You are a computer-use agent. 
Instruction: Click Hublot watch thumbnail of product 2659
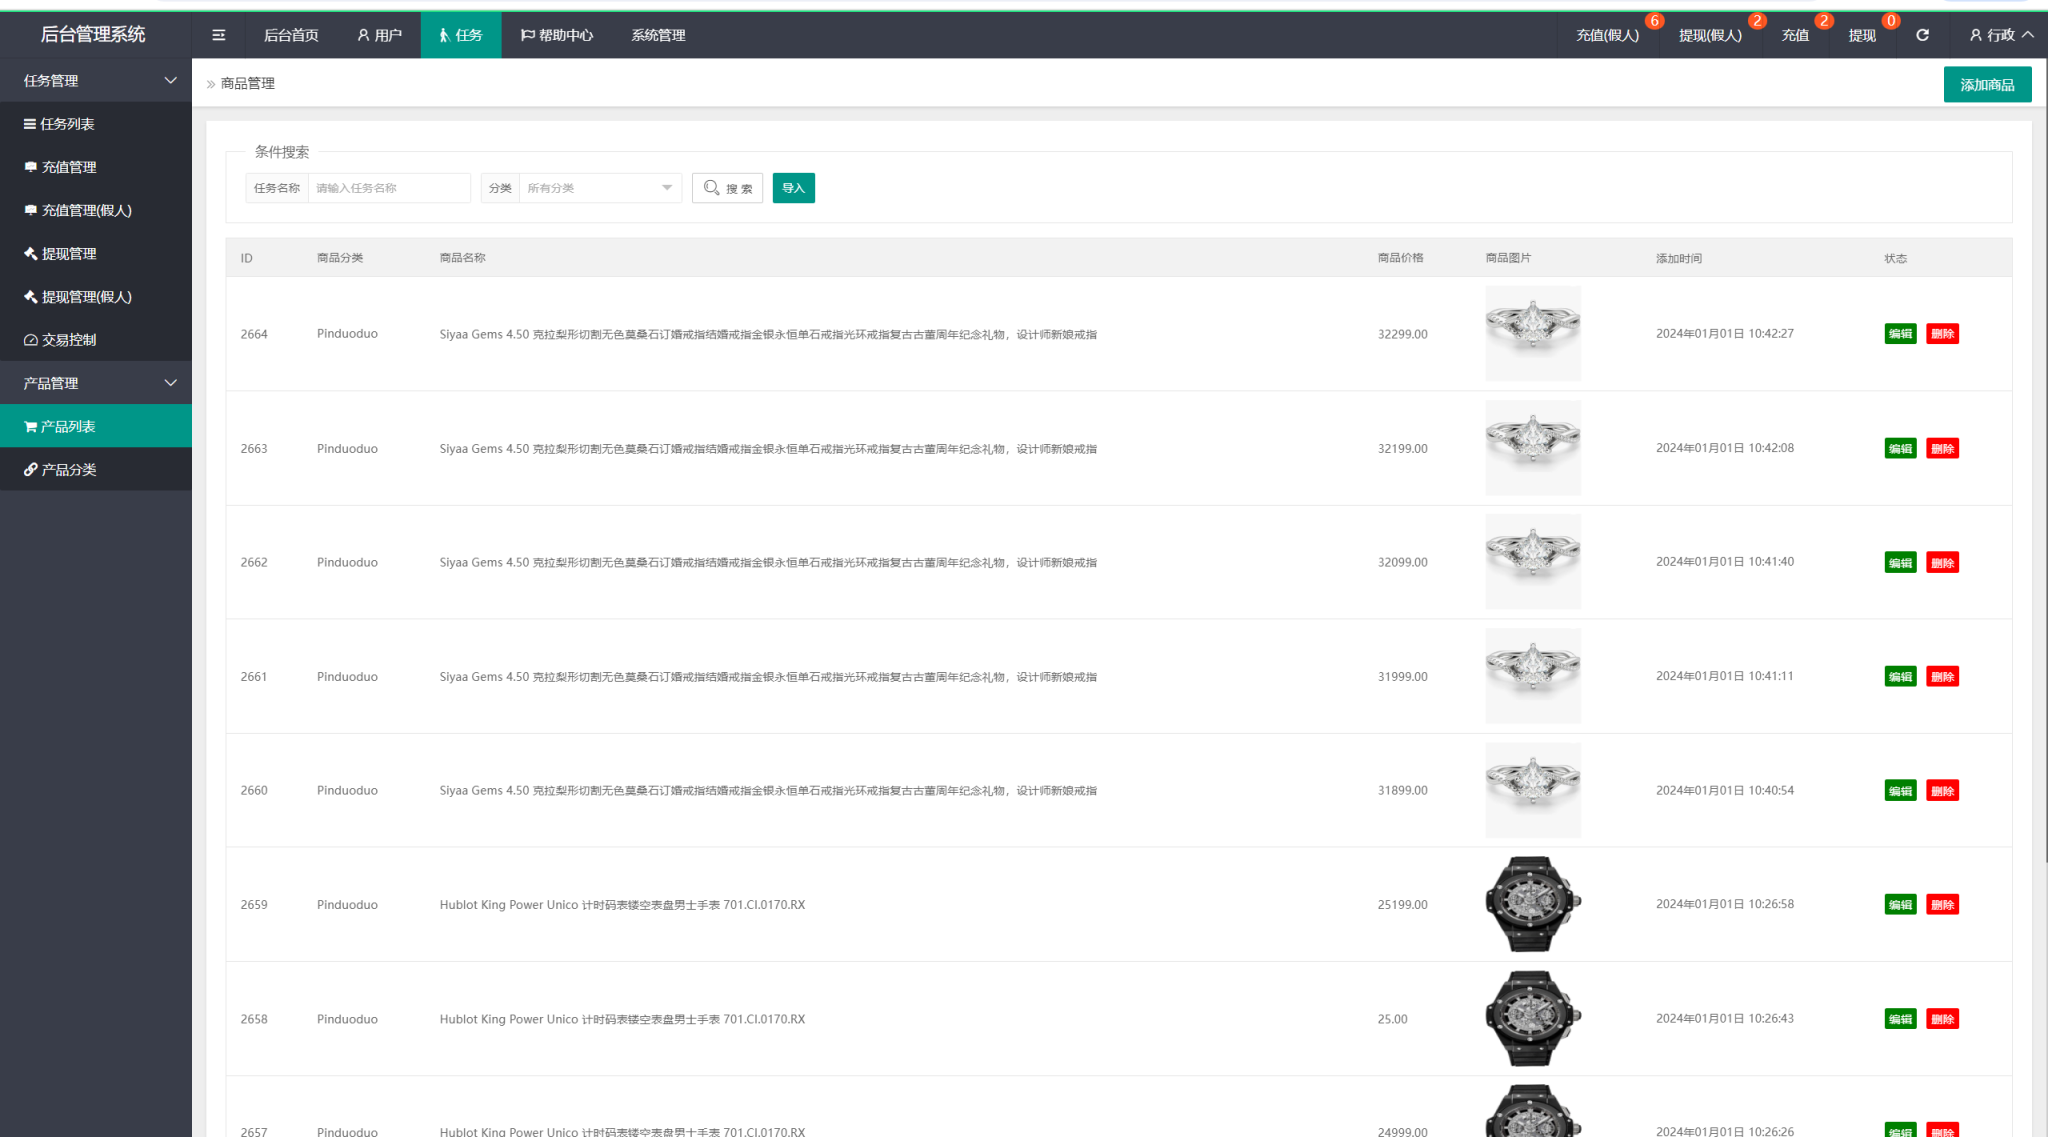[x=1532, y=904]
